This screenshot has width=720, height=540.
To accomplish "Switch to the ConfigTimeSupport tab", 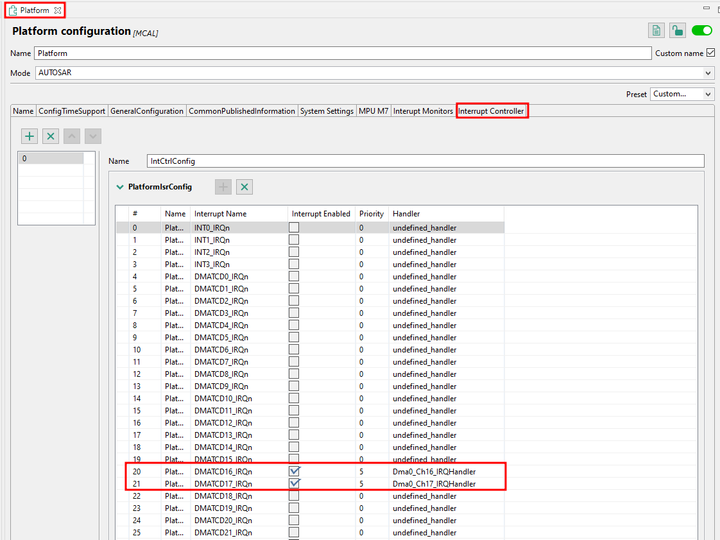I will pyautogui.click(x=72, y=111).
